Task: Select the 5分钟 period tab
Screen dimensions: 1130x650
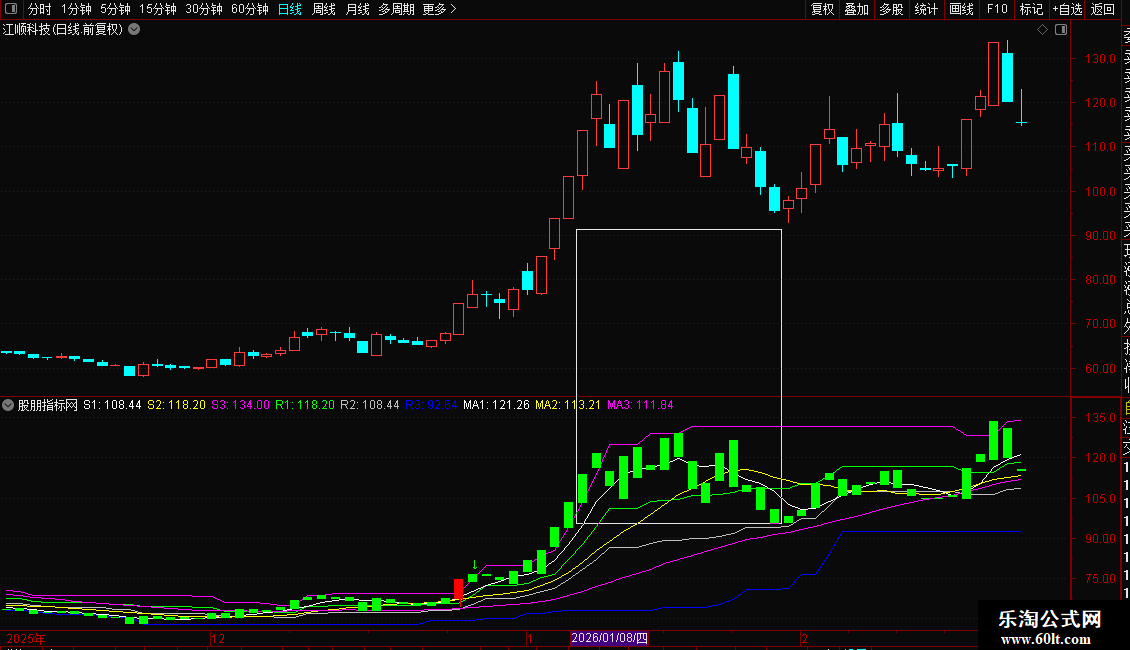Action: coord(115,9)
